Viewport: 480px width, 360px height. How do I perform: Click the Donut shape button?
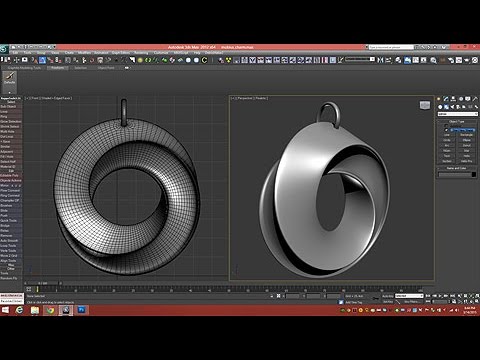[x=467, y=145]
